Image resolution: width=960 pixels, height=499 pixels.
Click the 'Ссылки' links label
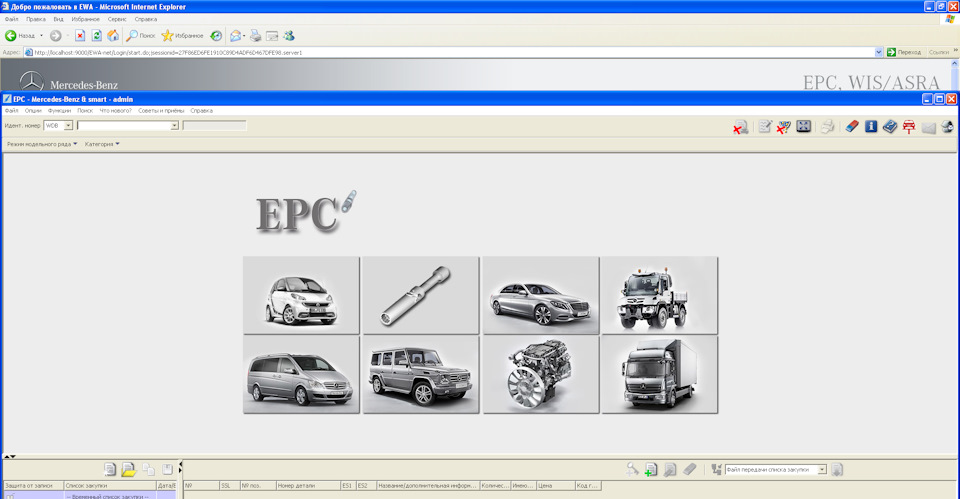[939, 53]
